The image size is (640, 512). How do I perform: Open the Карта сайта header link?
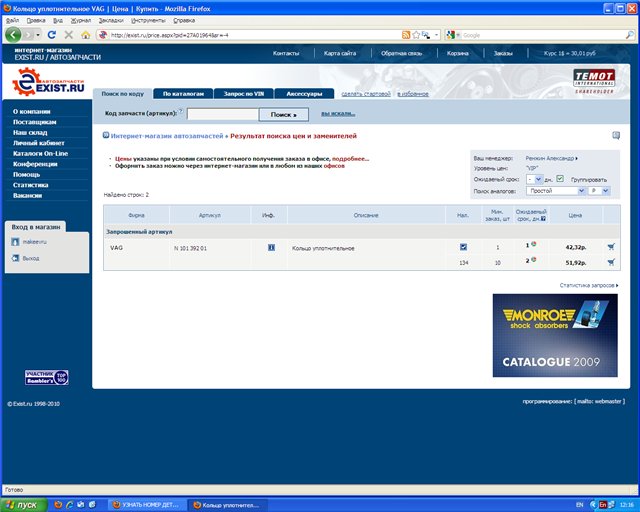340,53
